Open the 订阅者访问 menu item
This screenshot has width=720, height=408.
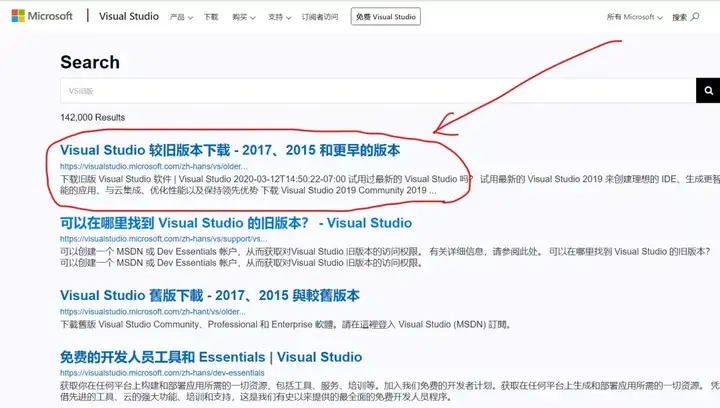(x=320, y=17)
